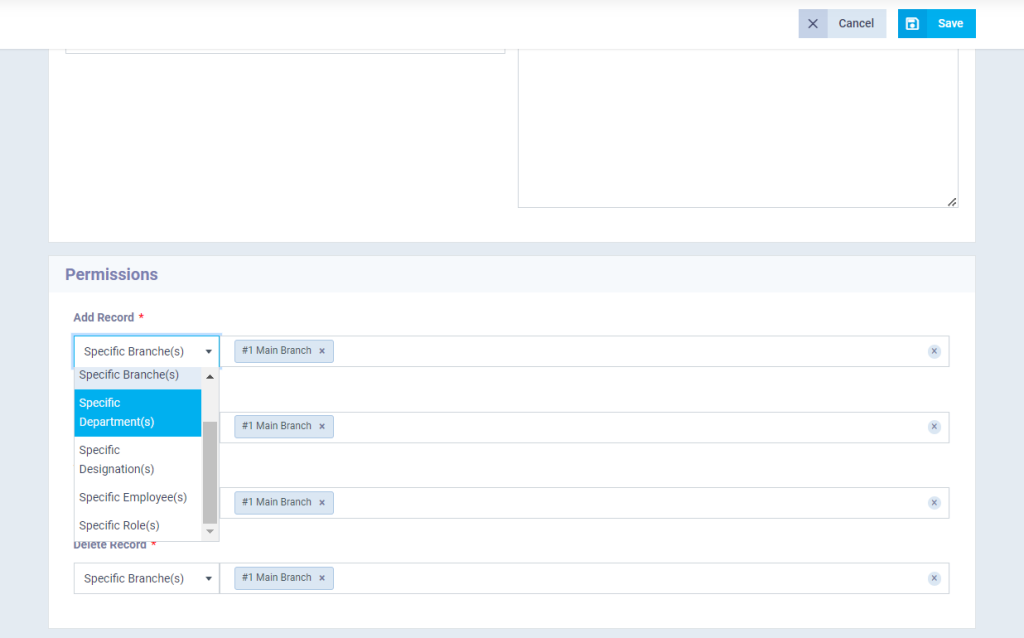Click the text area resize handle
This screenshot has width=1024, height=638.
[x=952, y=202]
